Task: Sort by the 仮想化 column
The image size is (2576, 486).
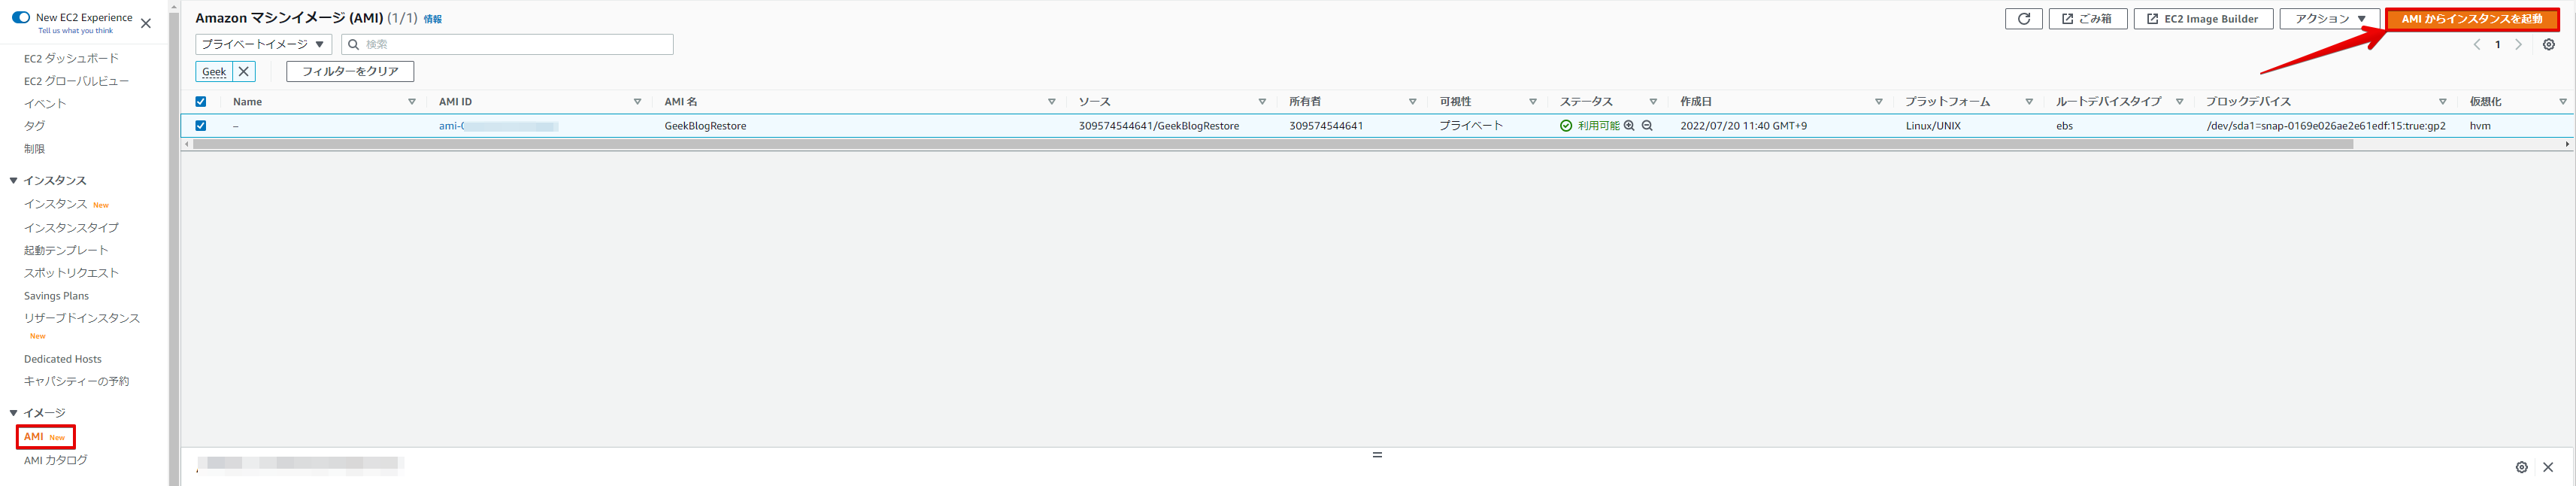Action: click(2562, 102)
